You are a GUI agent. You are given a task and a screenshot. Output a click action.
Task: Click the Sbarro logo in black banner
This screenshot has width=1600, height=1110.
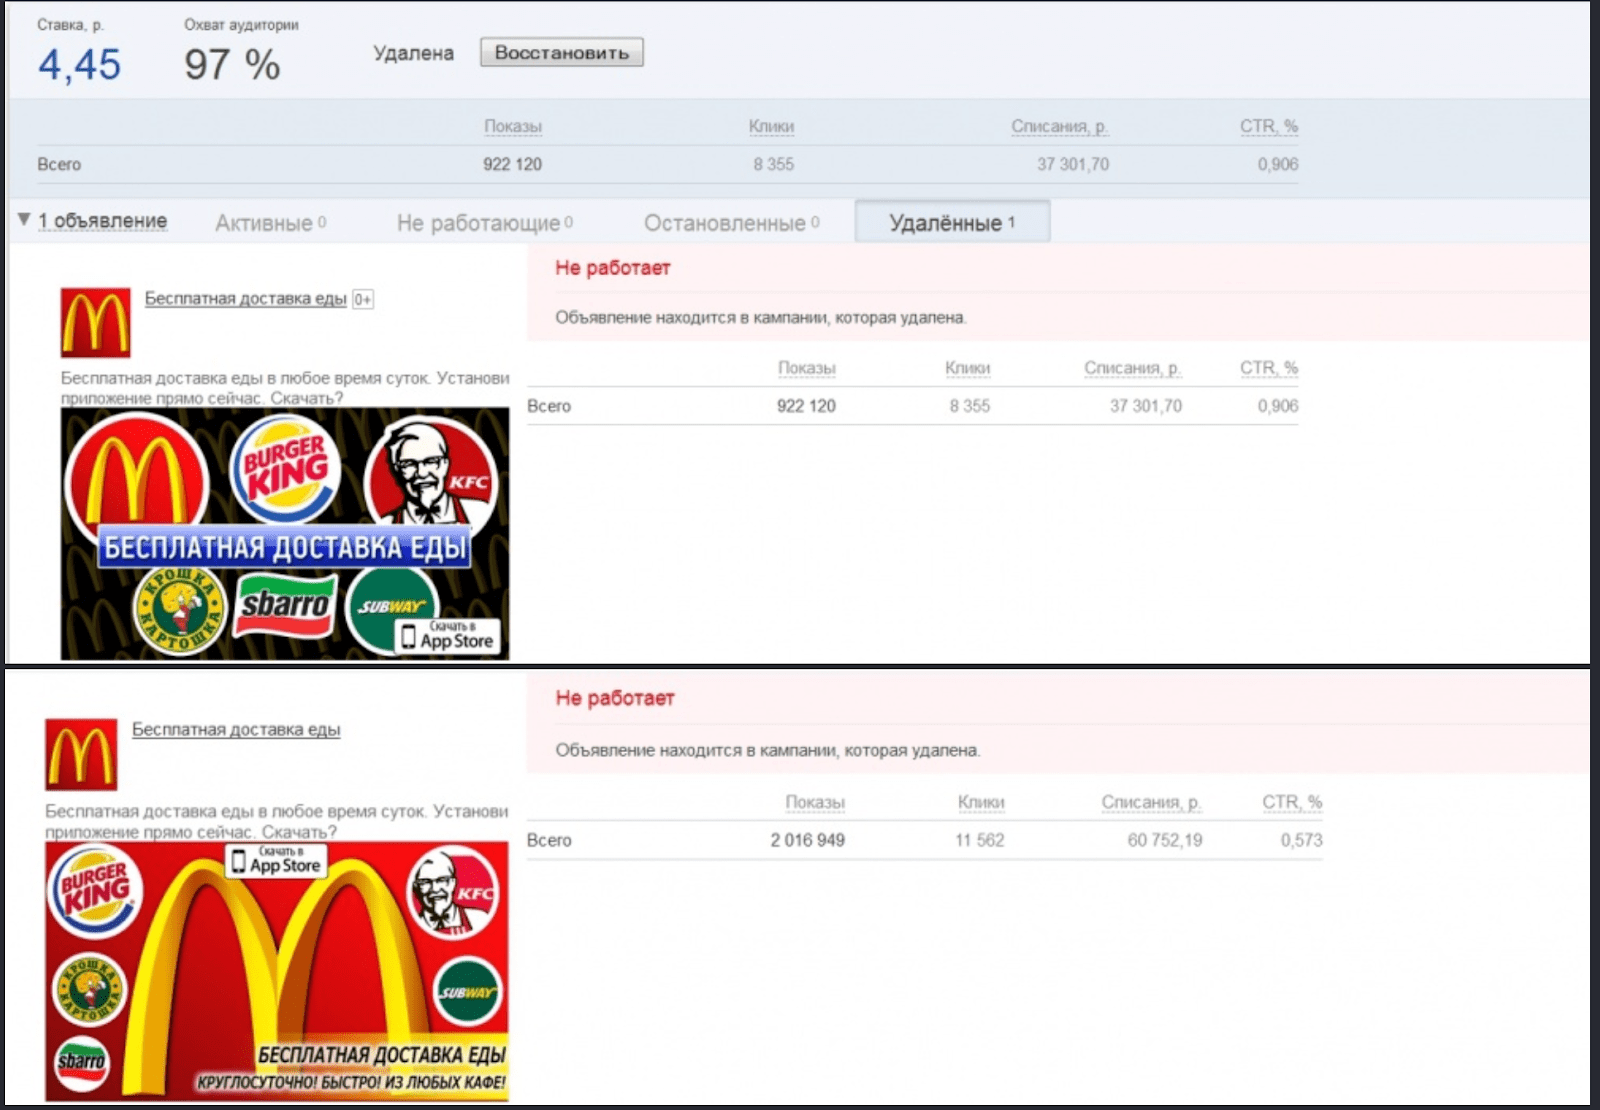pos(285,605)
